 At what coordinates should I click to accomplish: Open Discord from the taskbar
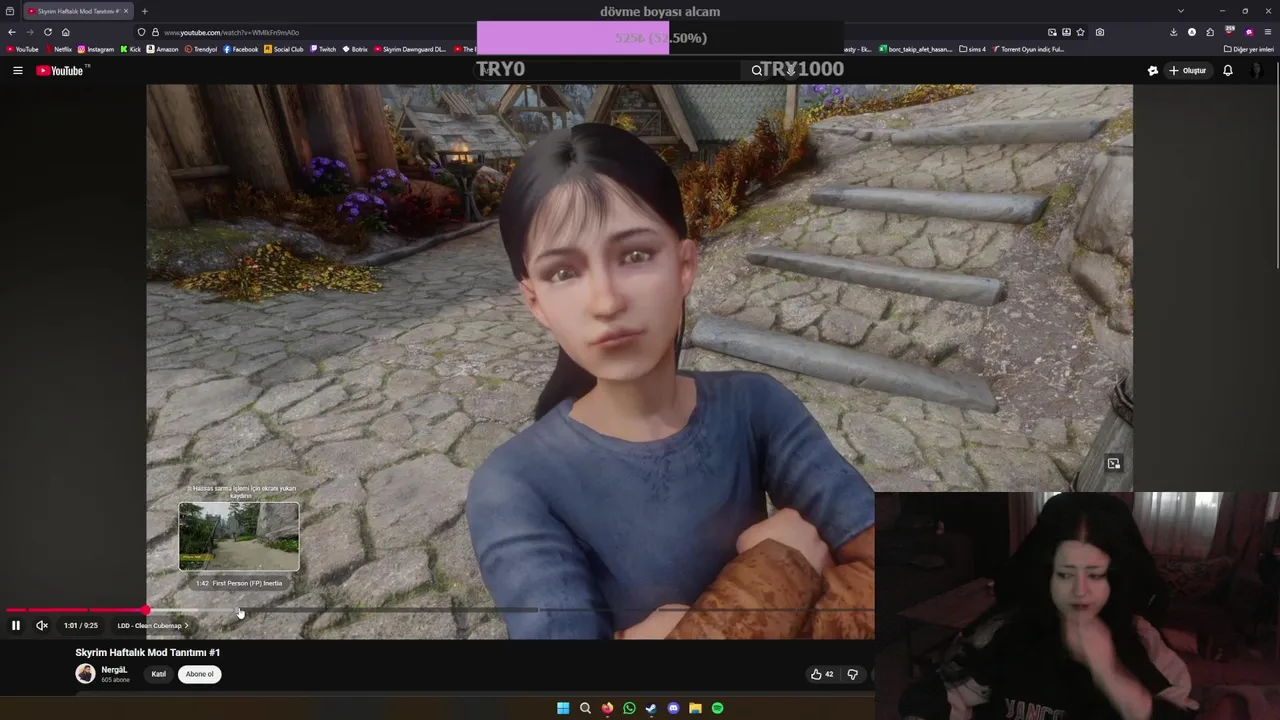(673, 708)
